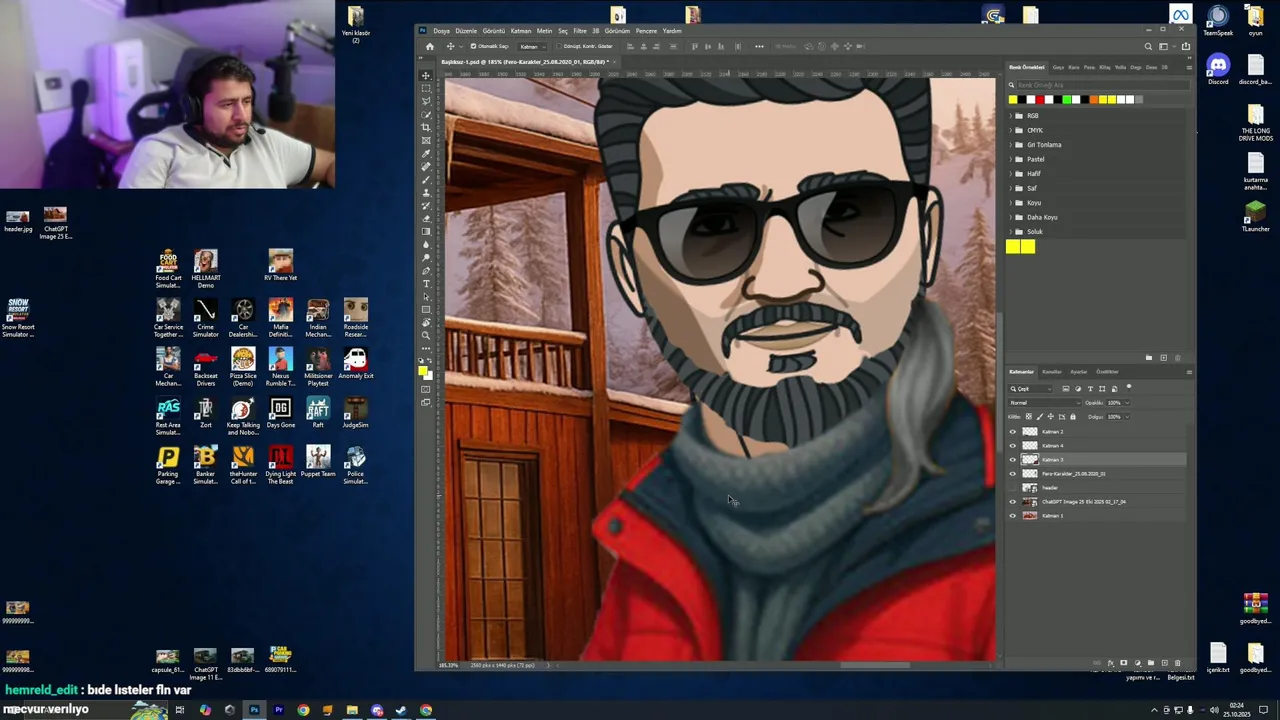Expand the CMYK swatch group
Image resolution: width=1280 pixels, height=720 pixels.
[1010, 130]
